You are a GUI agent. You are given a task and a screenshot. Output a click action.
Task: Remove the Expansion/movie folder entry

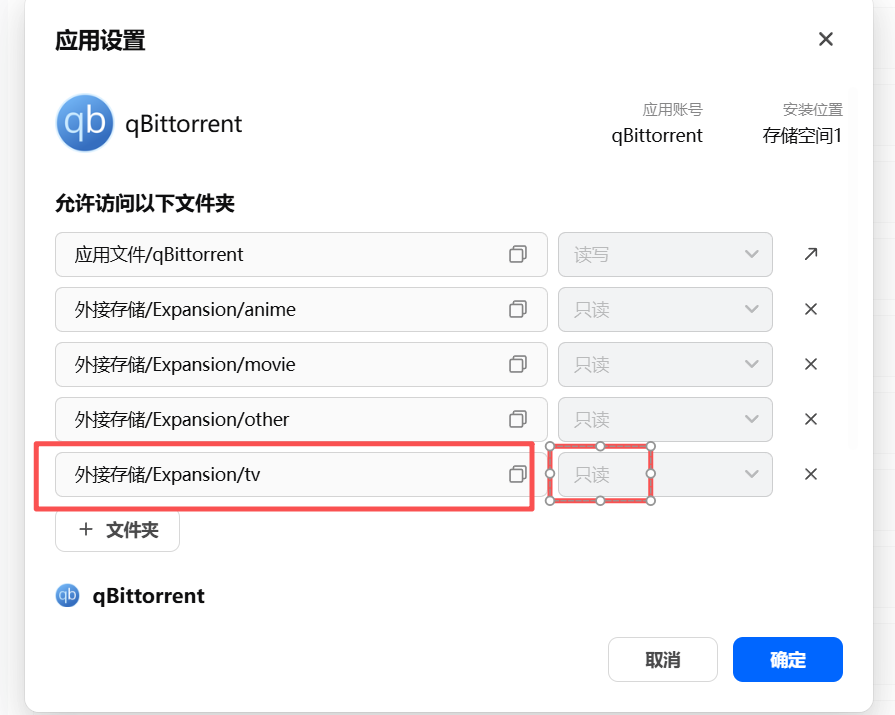pos(811,365)
